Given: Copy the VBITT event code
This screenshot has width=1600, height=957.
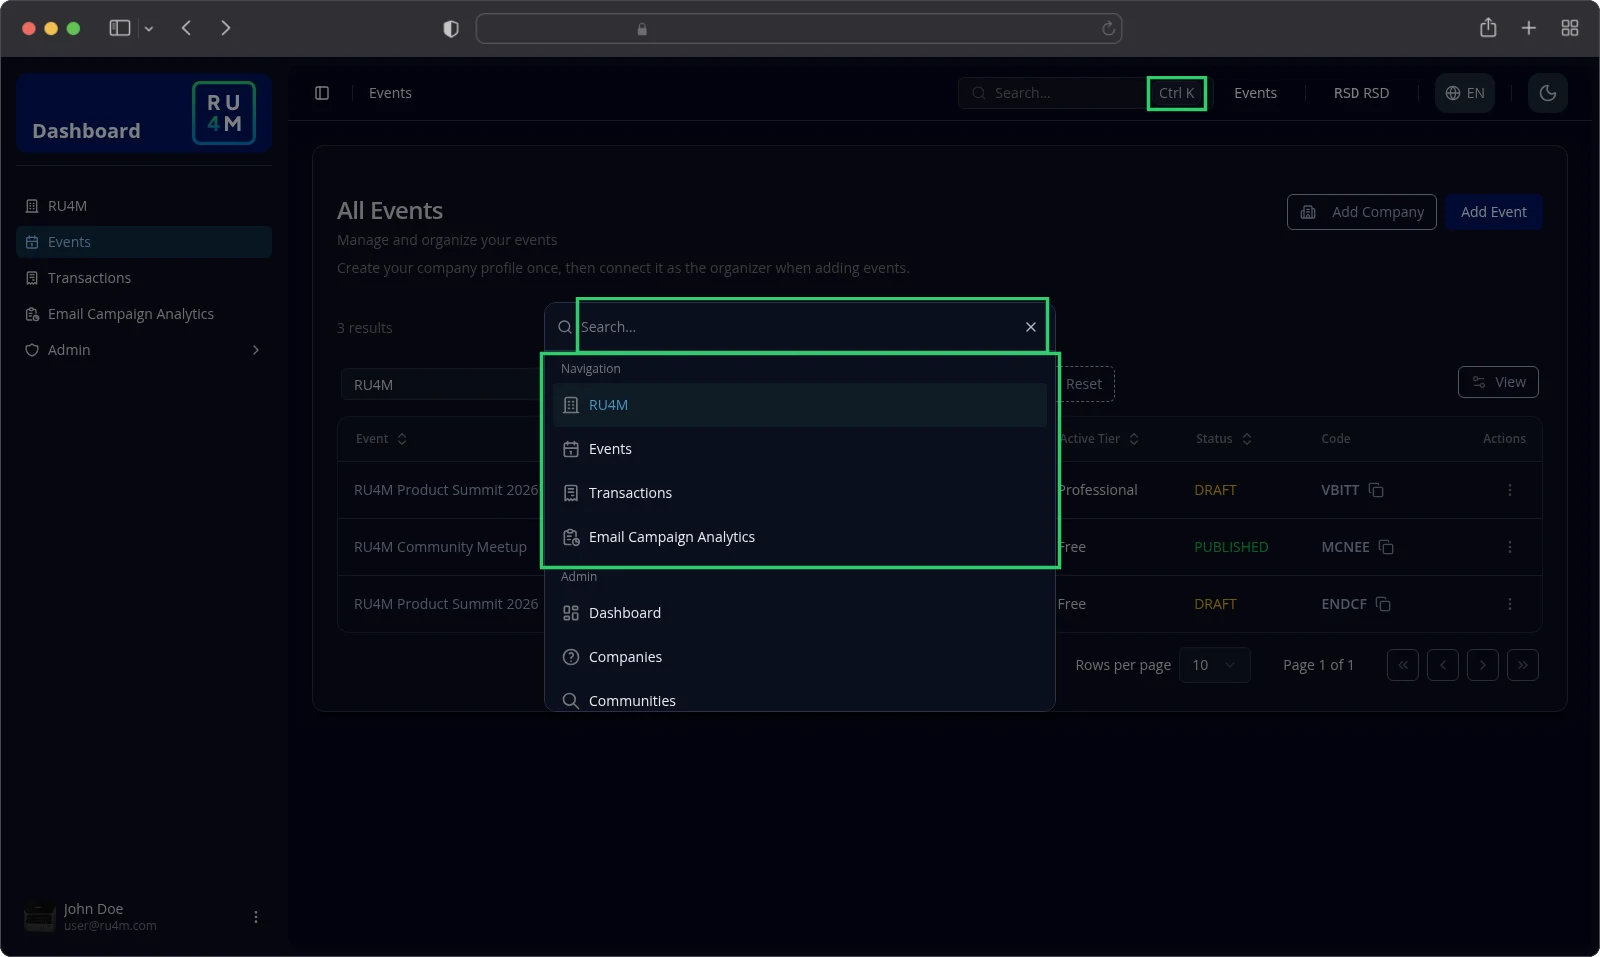Looking at the screenshot, I should tap(1376, 490).
